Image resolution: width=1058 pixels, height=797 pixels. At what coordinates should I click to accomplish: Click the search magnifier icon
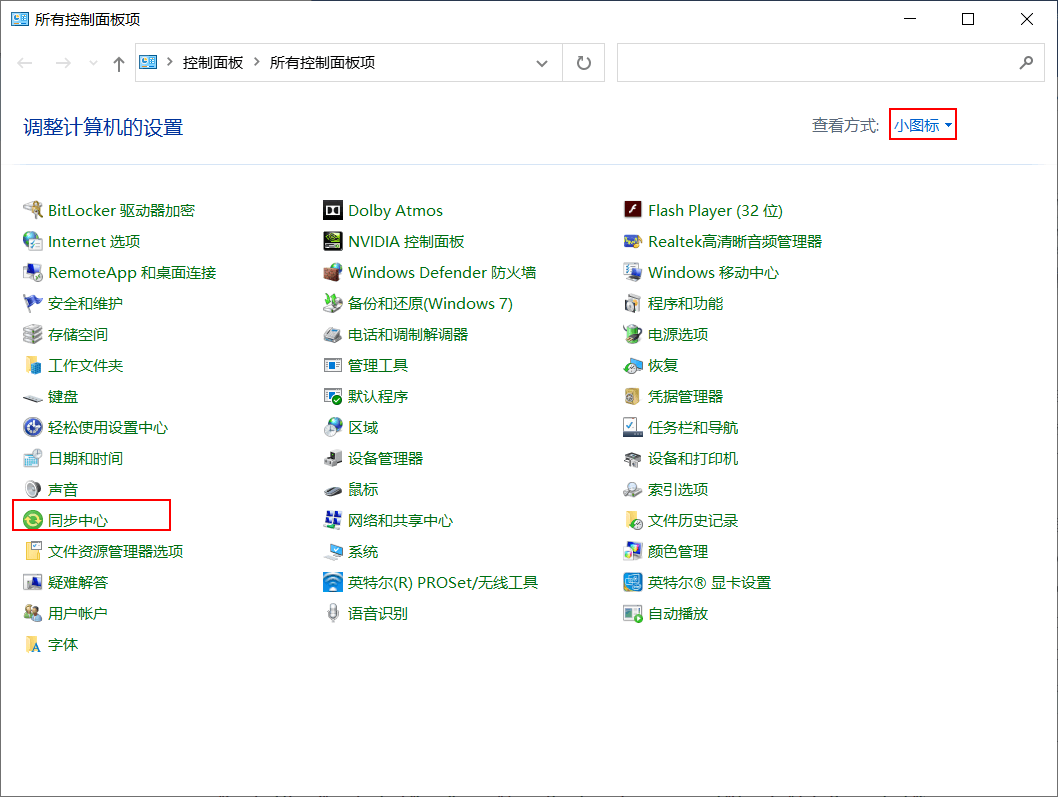pos(1026,63)
